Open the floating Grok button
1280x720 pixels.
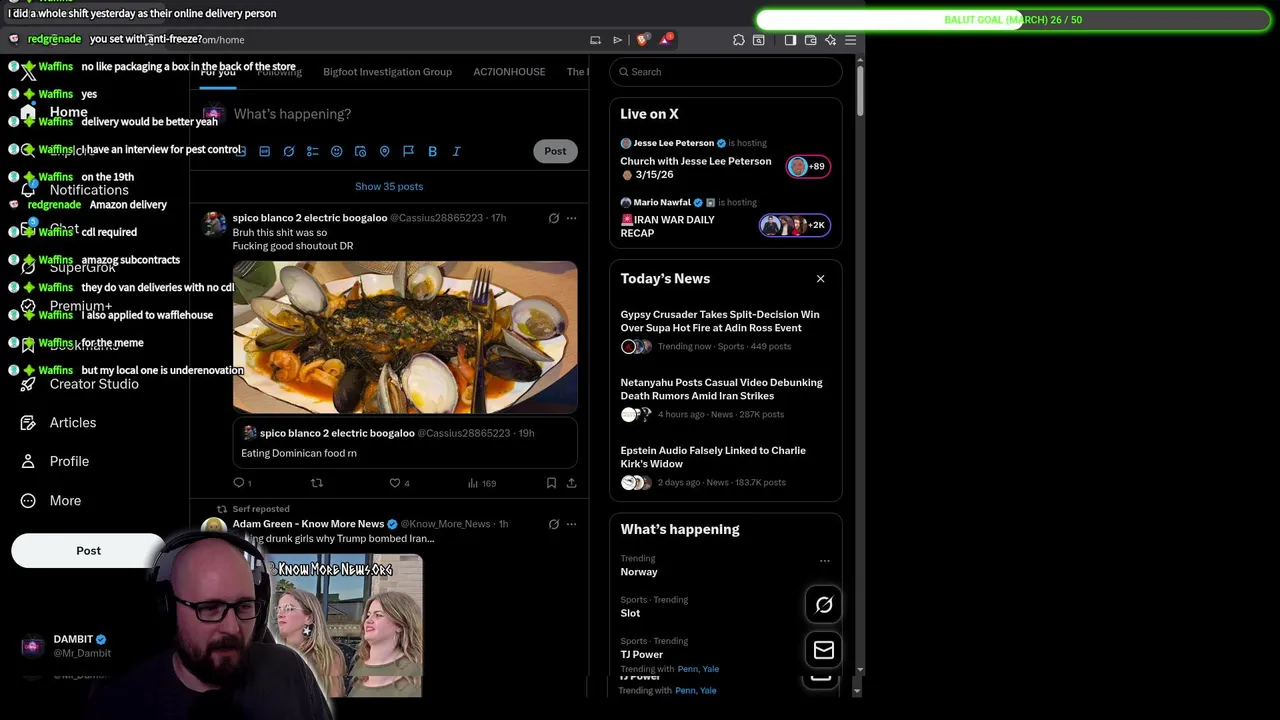pos(824,605)
